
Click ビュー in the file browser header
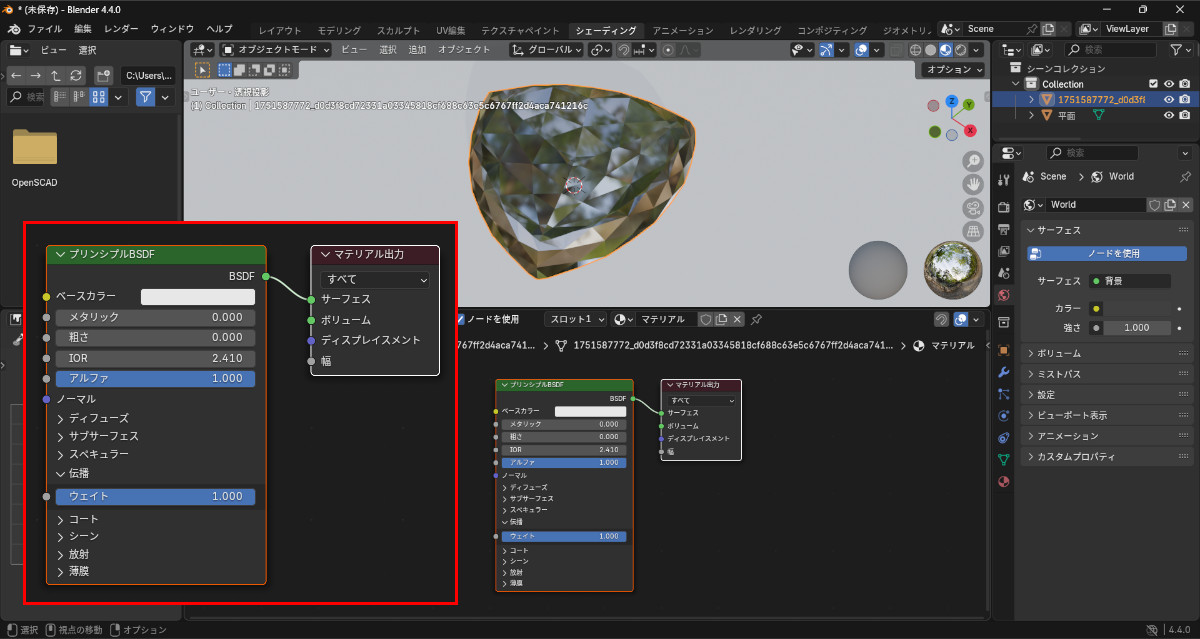pos(53,49)
